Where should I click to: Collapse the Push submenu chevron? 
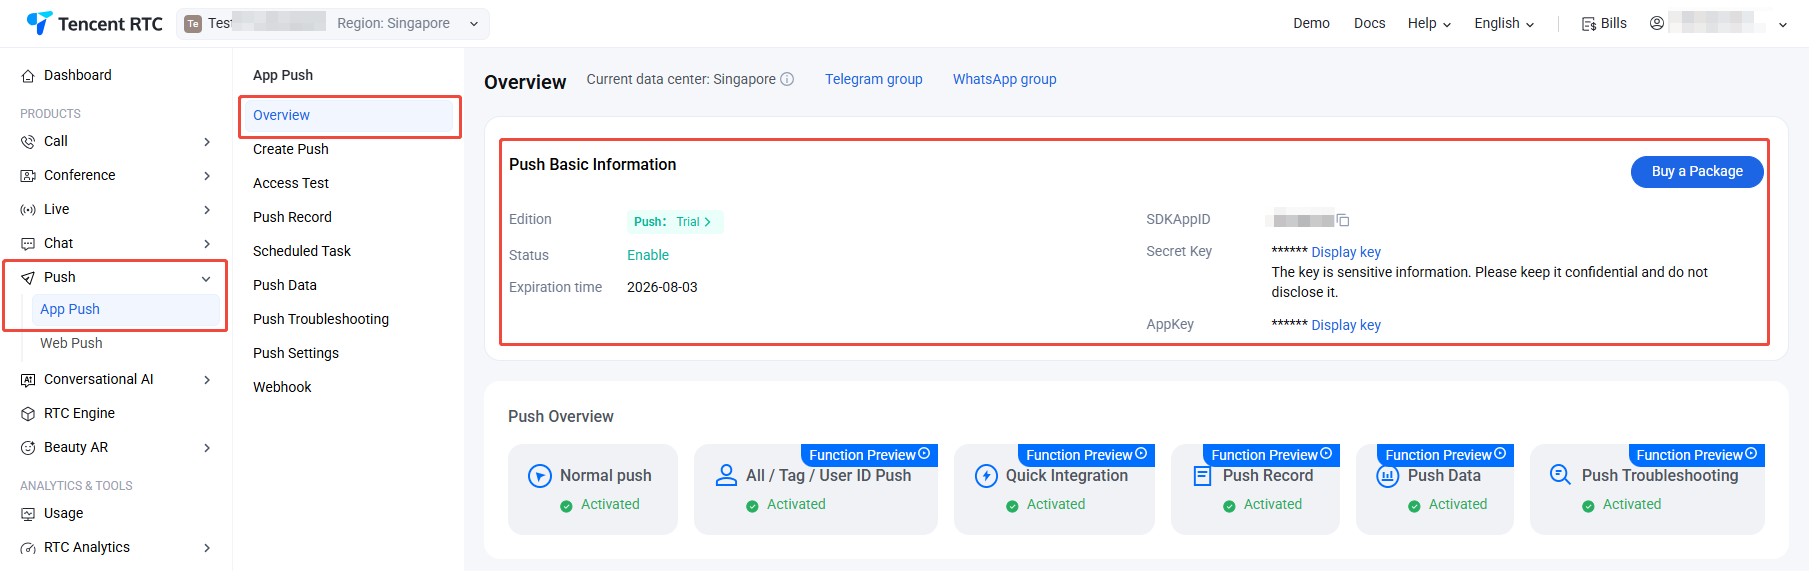206,278
